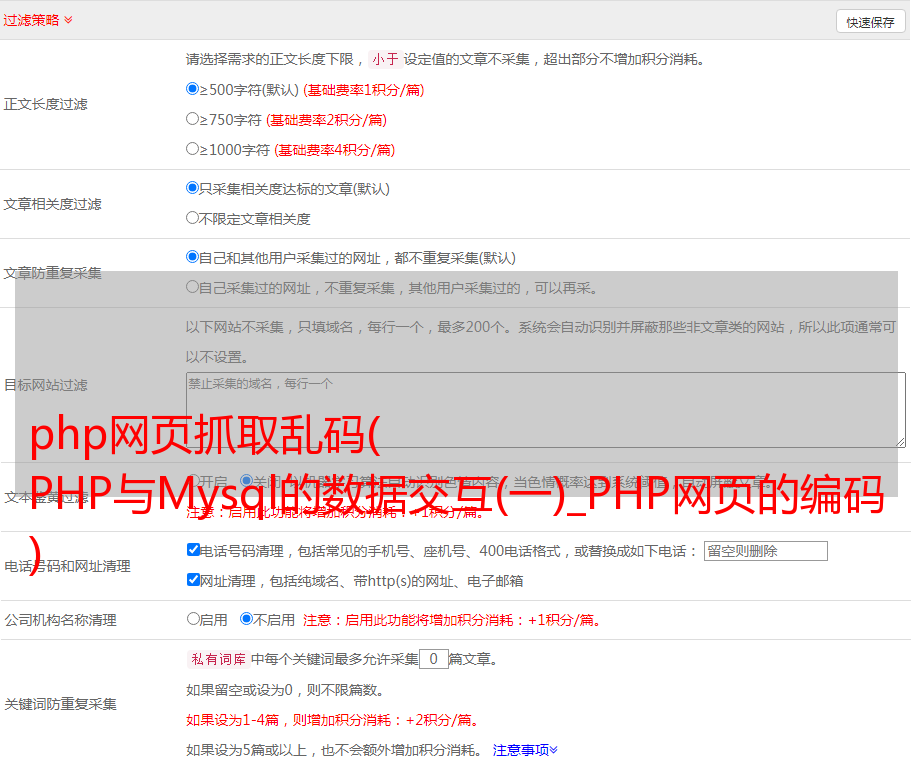Click text 如果留空或设为0,则不限篇数
Screen dimensions: 912x768
point(285,690)
